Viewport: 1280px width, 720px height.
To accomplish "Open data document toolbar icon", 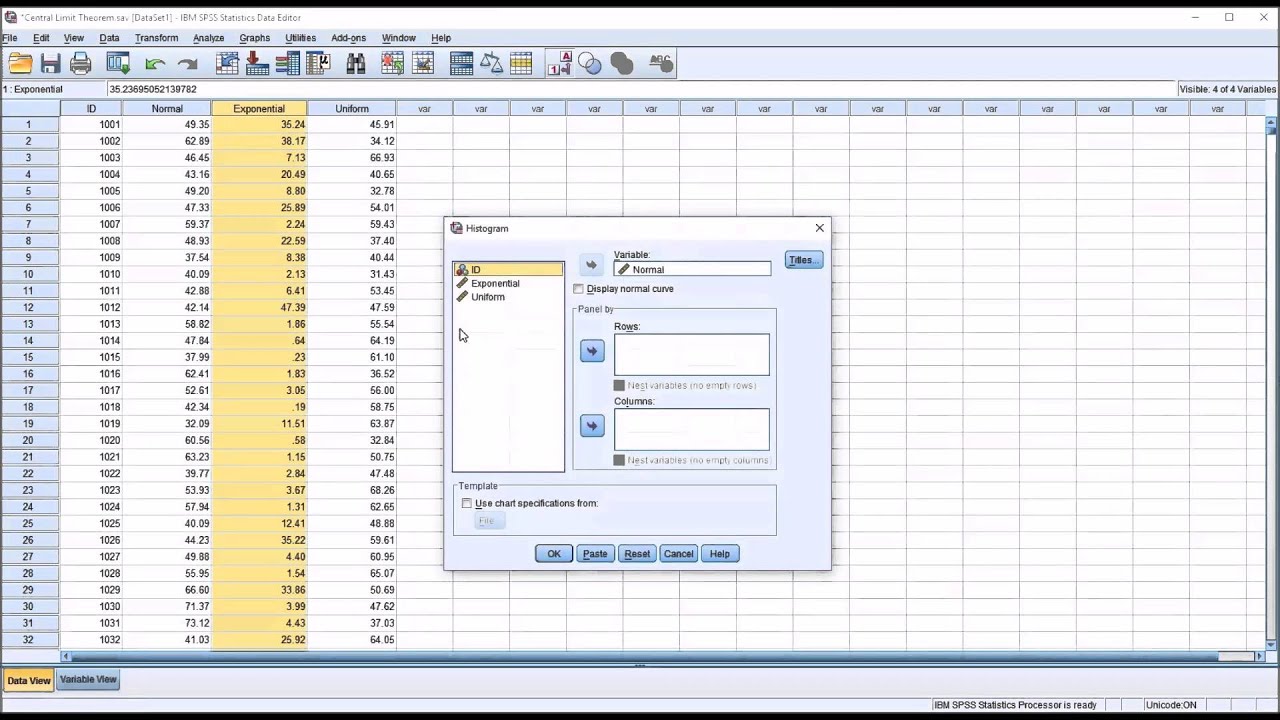I will tap(20, 64).
